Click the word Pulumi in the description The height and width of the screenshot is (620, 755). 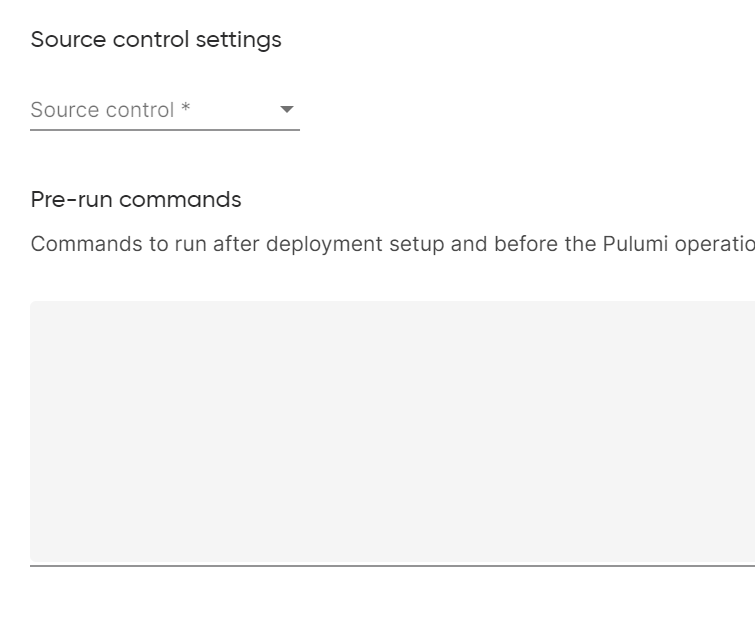pos(634,245)
